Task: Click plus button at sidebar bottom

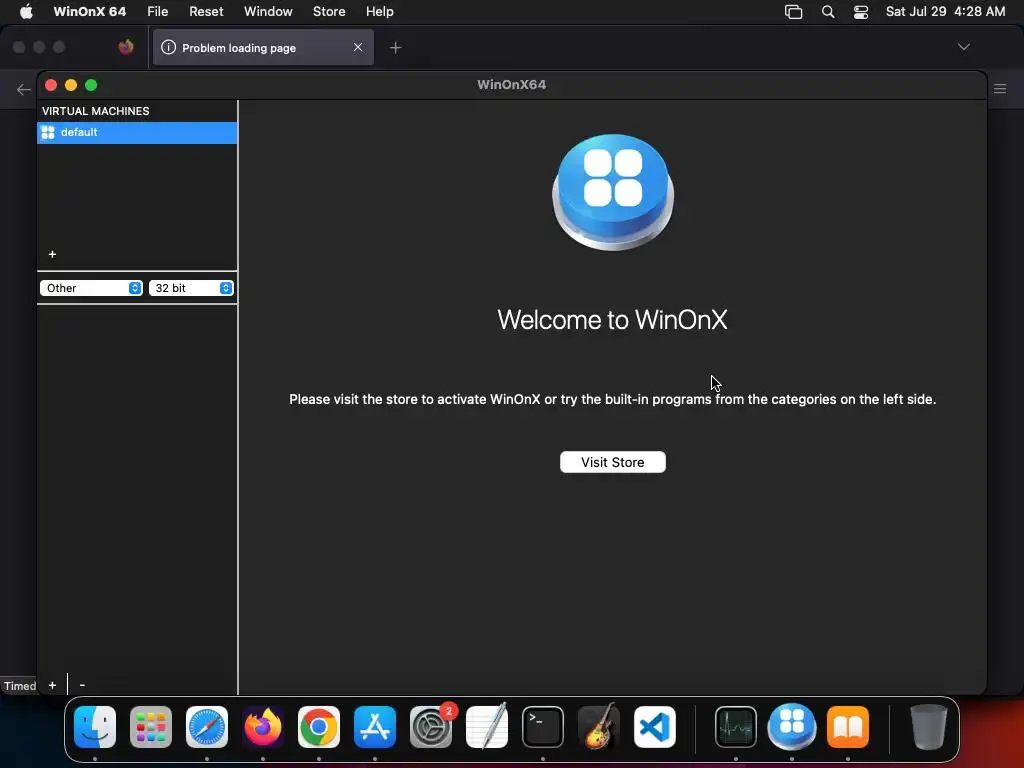Action: point(52,685)
